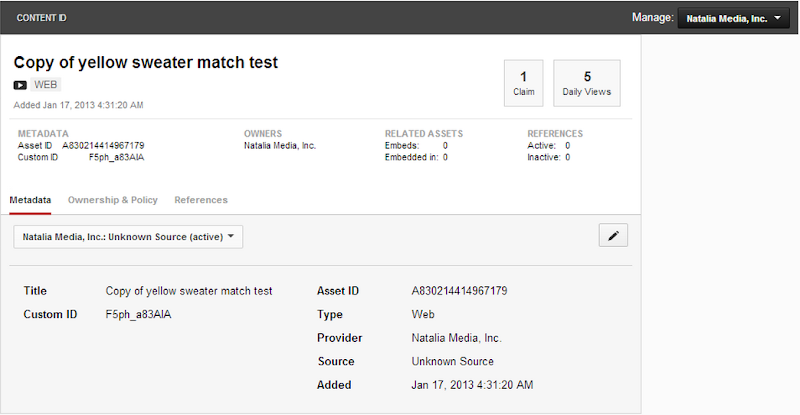Click the Added date in details table

(x=472, y=385)
